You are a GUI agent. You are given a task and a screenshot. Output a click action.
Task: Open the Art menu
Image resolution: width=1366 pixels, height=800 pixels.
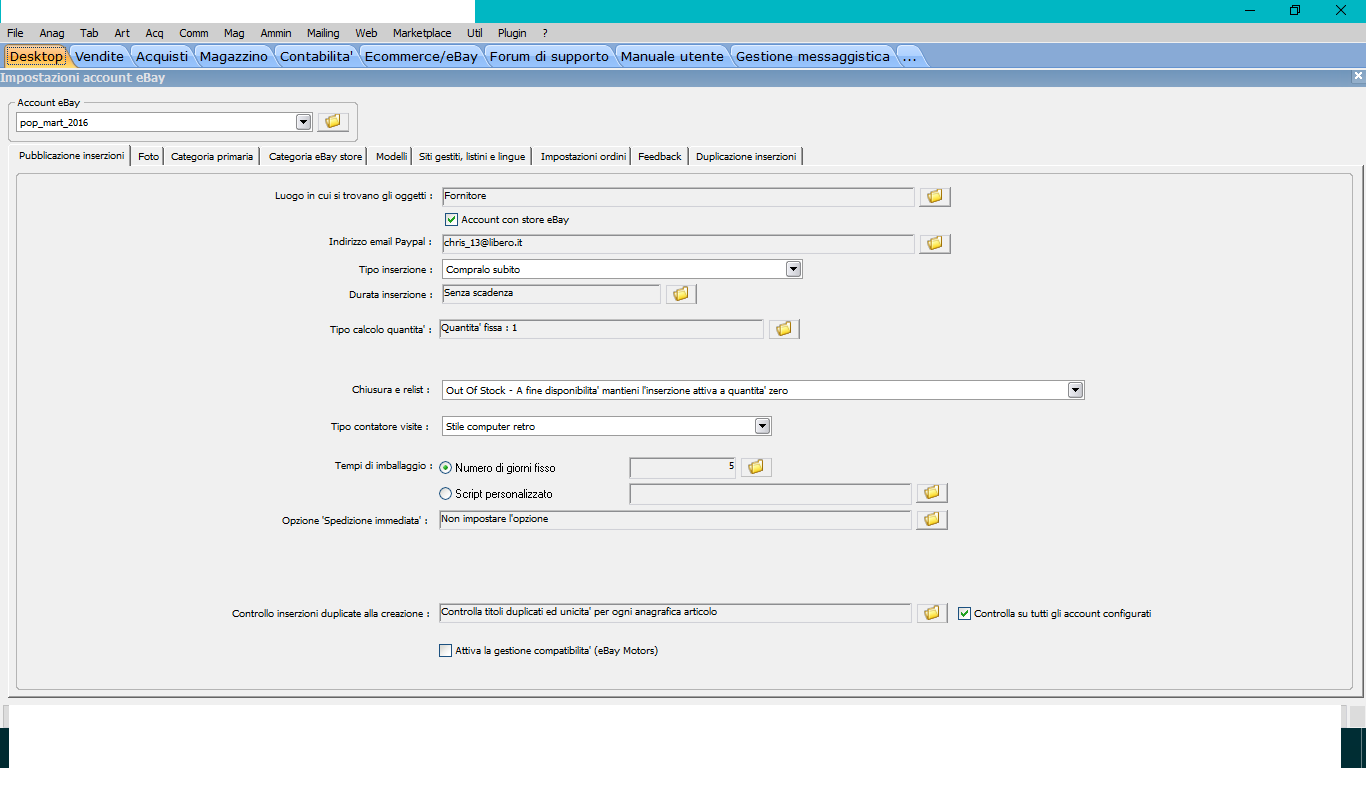coord(122,33)
